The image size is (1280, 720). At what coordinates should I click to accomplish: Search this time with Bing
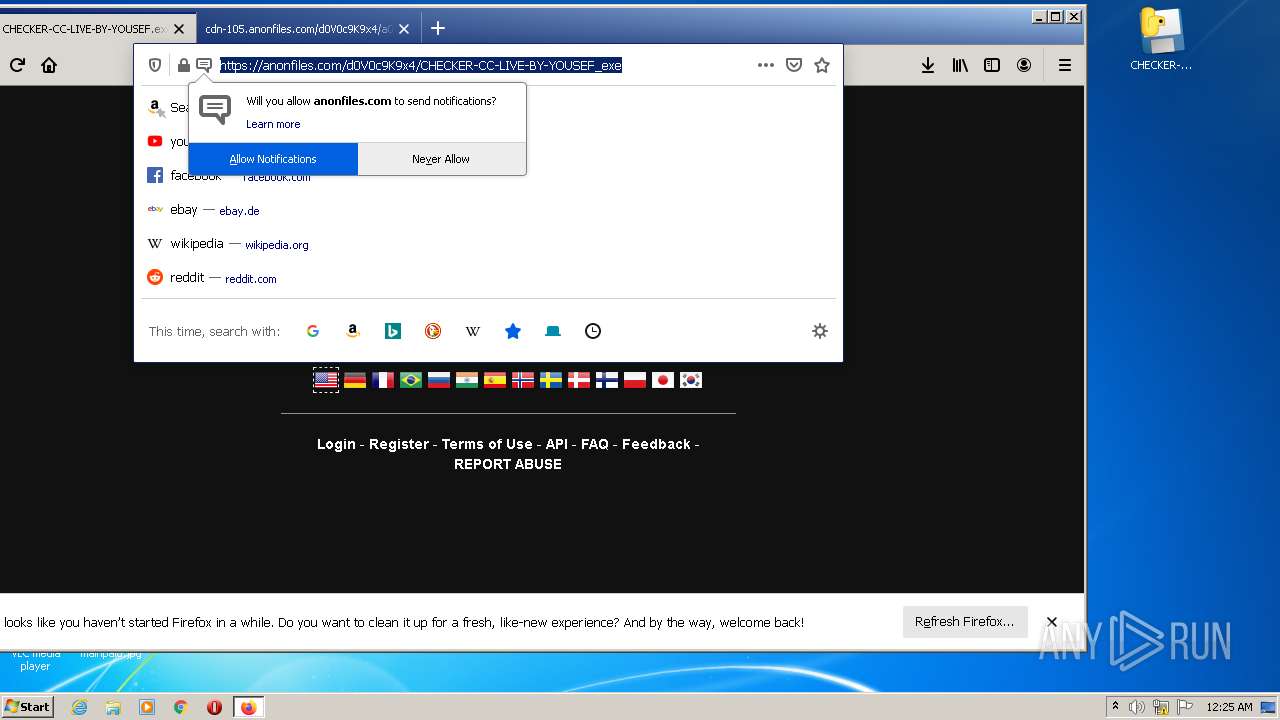click(393, 331)
